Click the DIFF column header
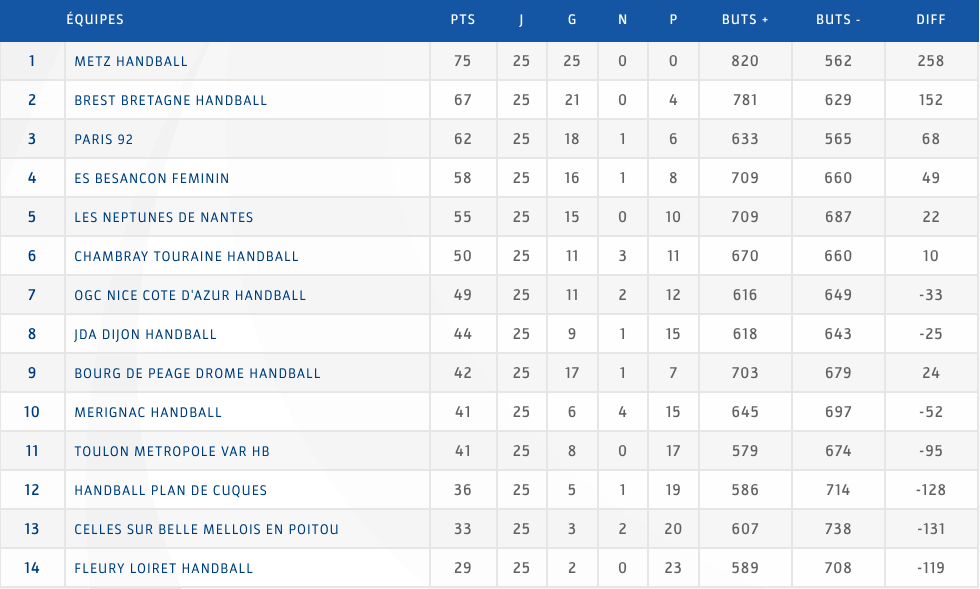Viewport: 980px width, 589px height. coord(931,20)
